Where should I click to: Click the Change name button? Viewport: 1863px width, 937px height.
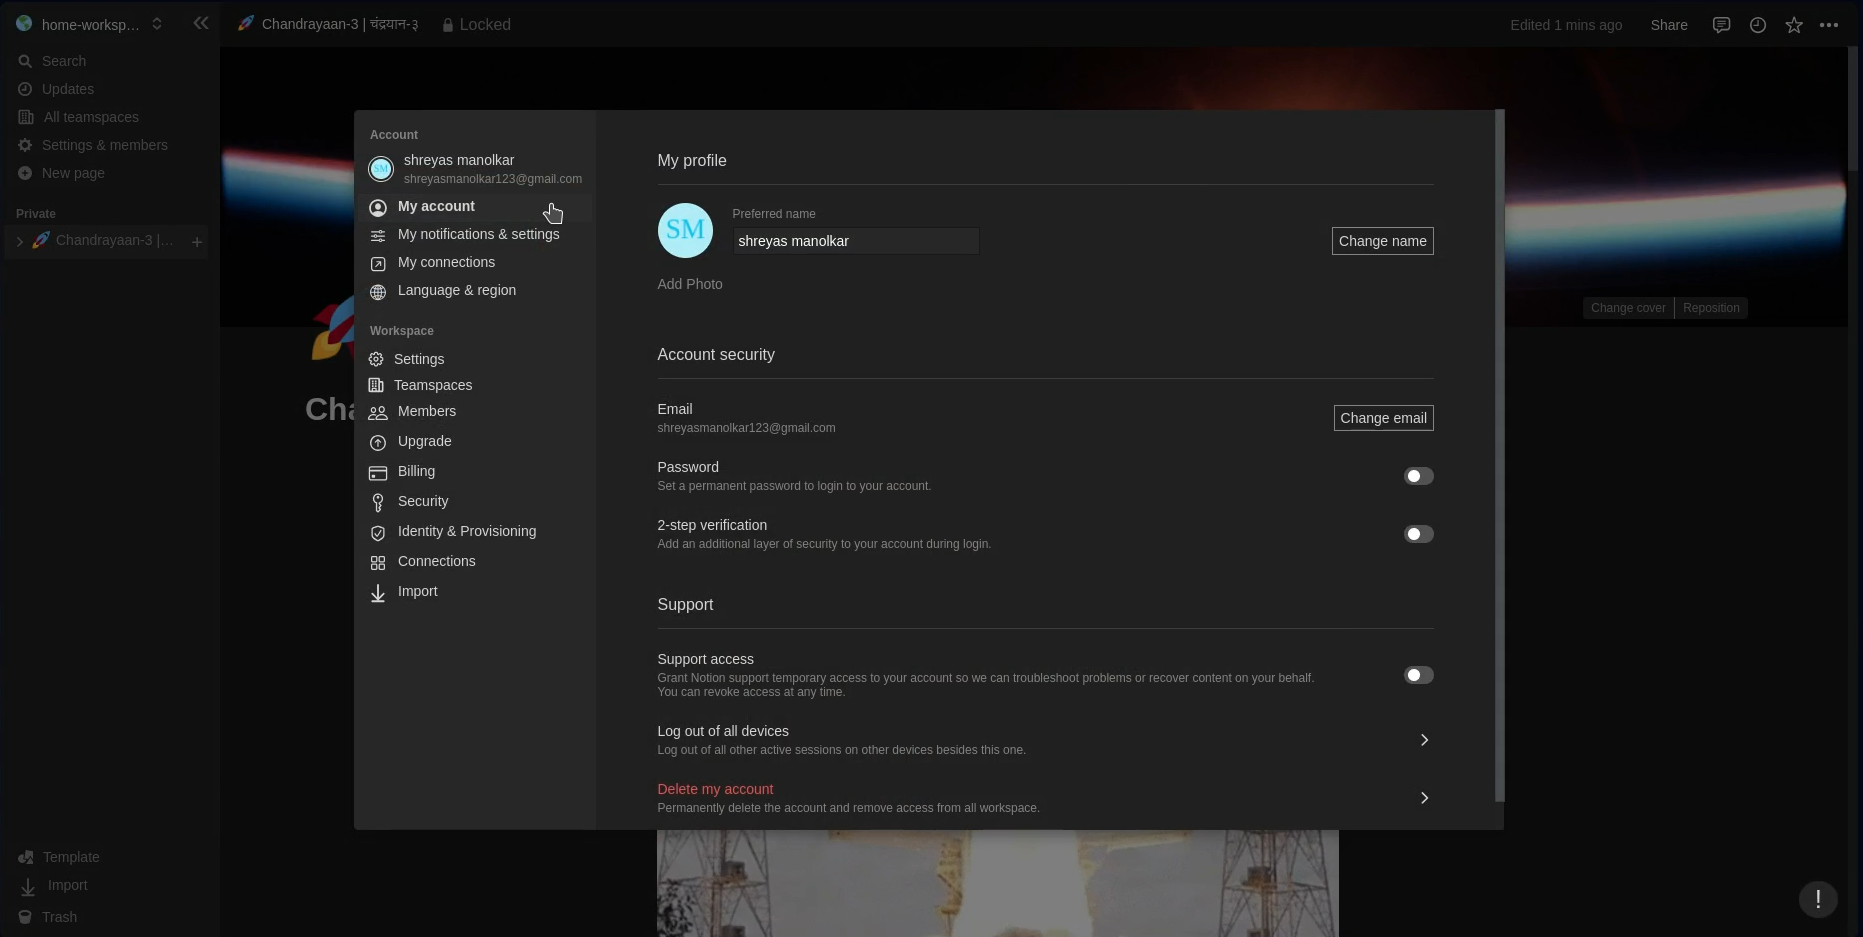click(x=1382, y=241)
